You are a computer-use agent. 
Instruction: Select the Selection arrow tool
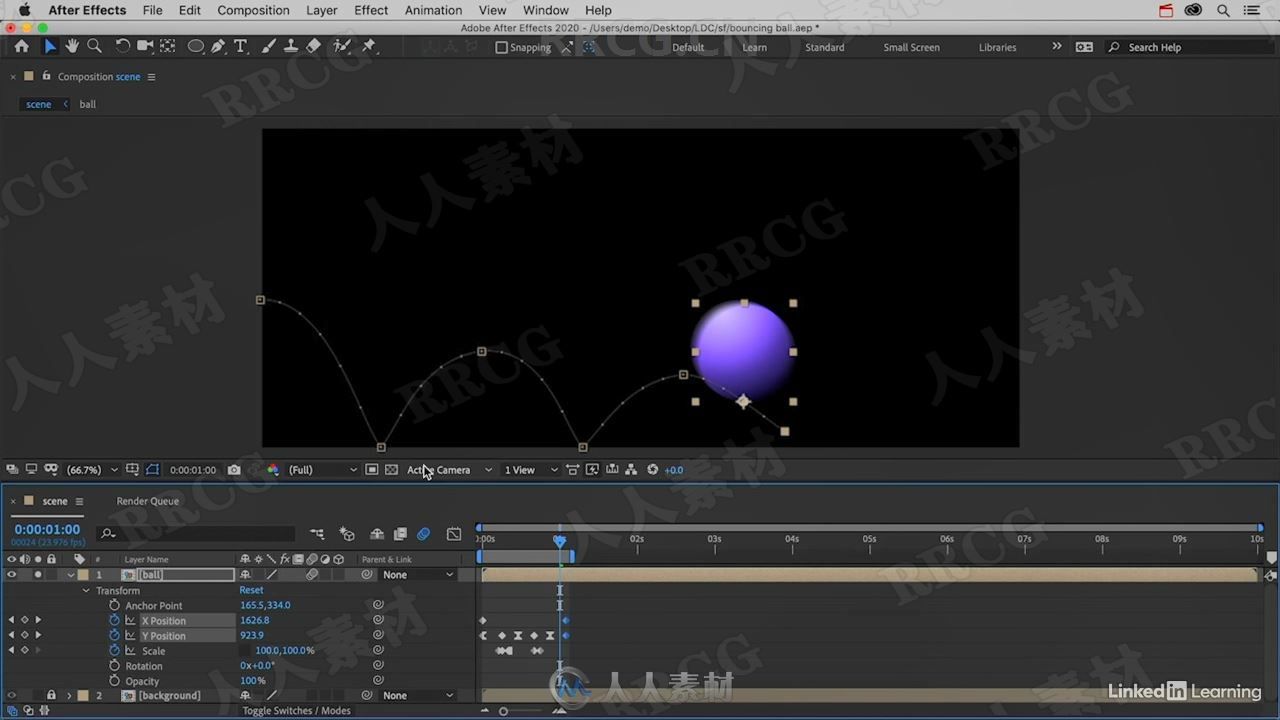(50, 46)
